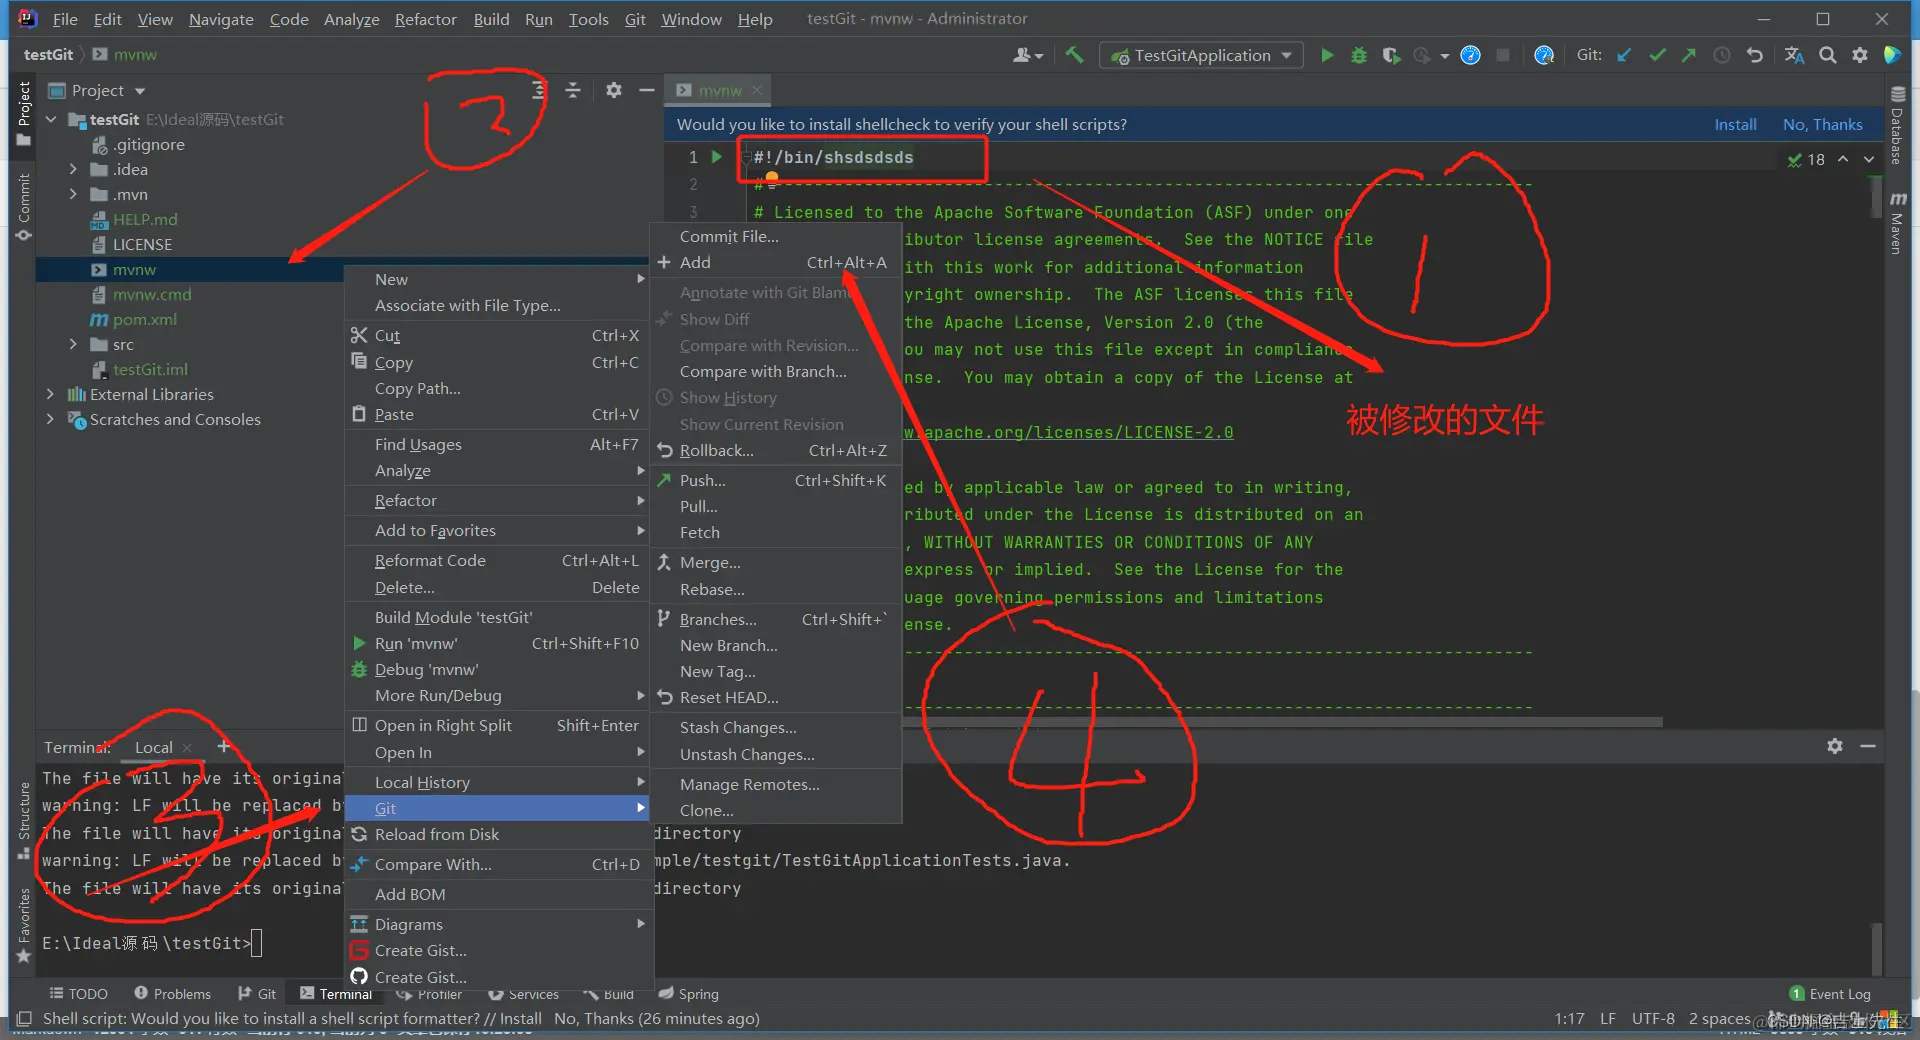The image size is (1920, 1040).
Task: Collapse all nodes in the Project panel
Action: [x=573, y=90]
